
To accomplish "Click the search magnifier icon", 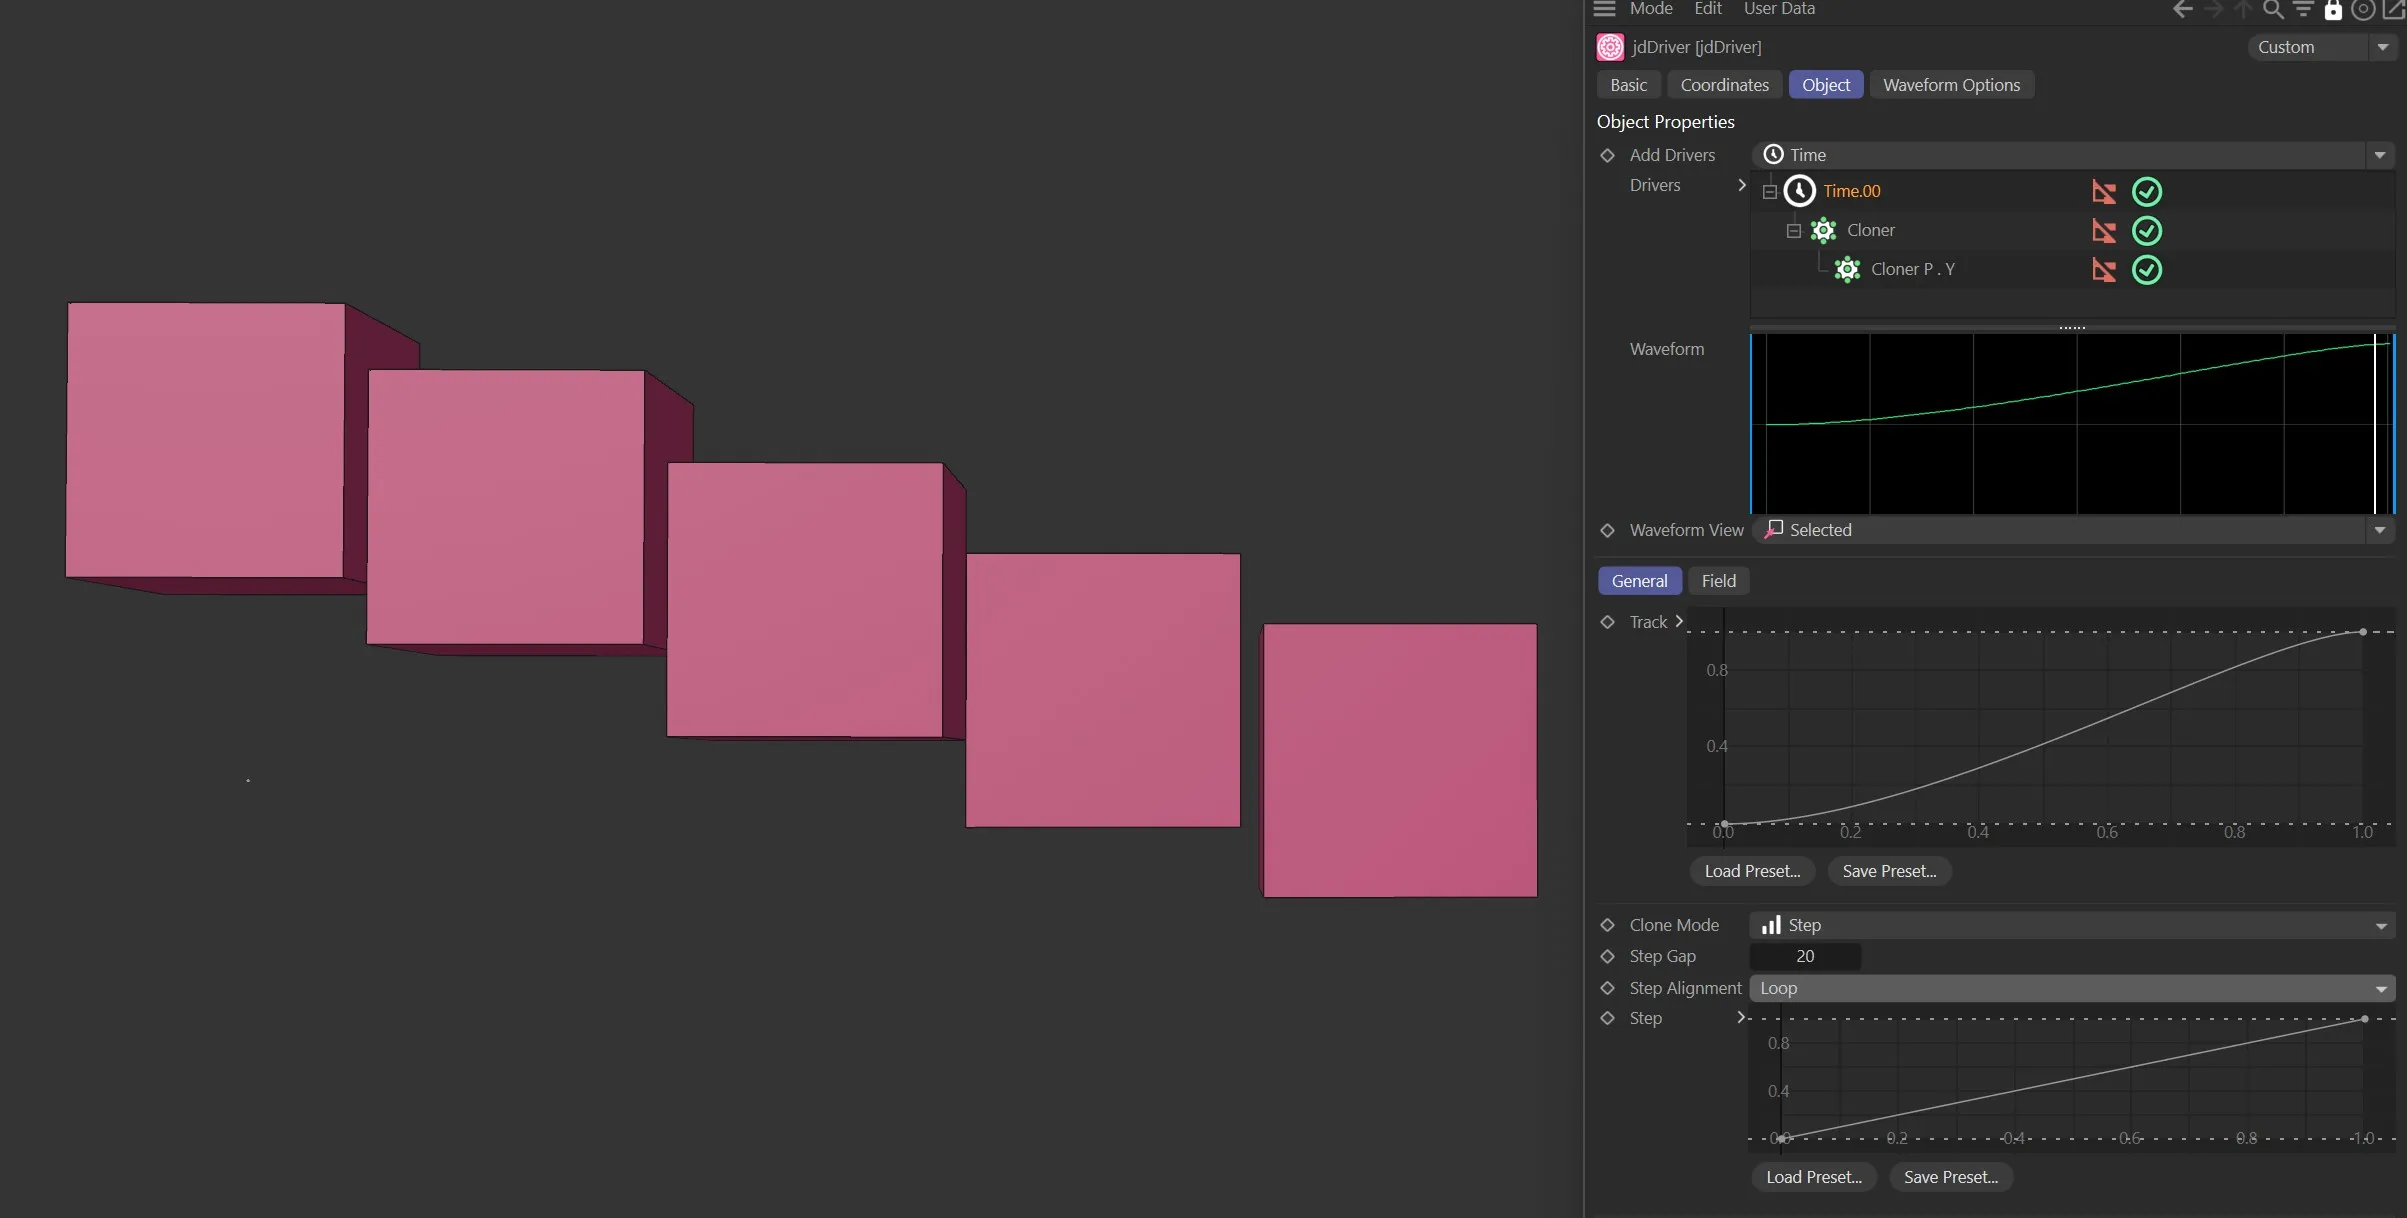I will tap(2272, 10).
